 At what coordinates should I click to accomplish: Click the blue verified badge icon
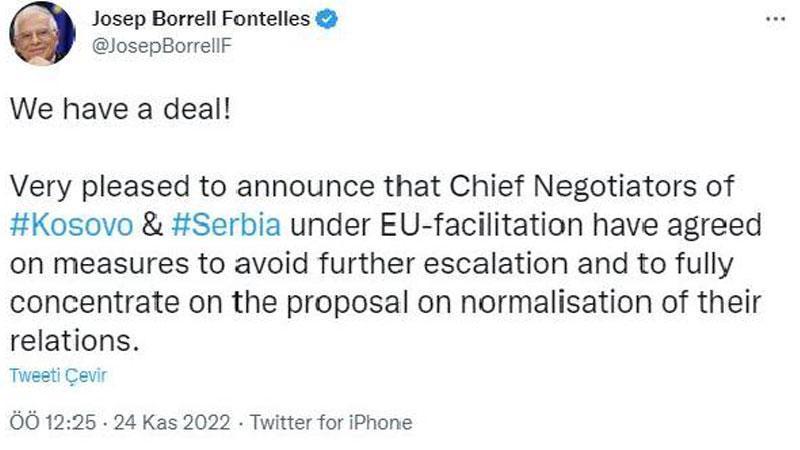[x=325, y=18]
